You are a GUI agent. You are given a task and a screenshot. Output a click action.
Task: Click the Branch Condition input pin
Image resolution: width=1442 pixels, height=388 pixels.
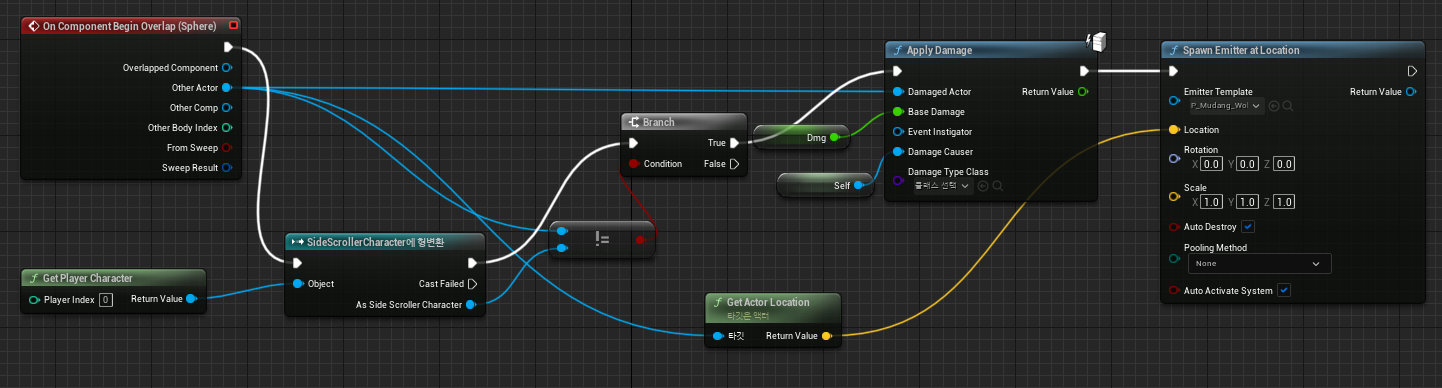(x=633, y=163)
